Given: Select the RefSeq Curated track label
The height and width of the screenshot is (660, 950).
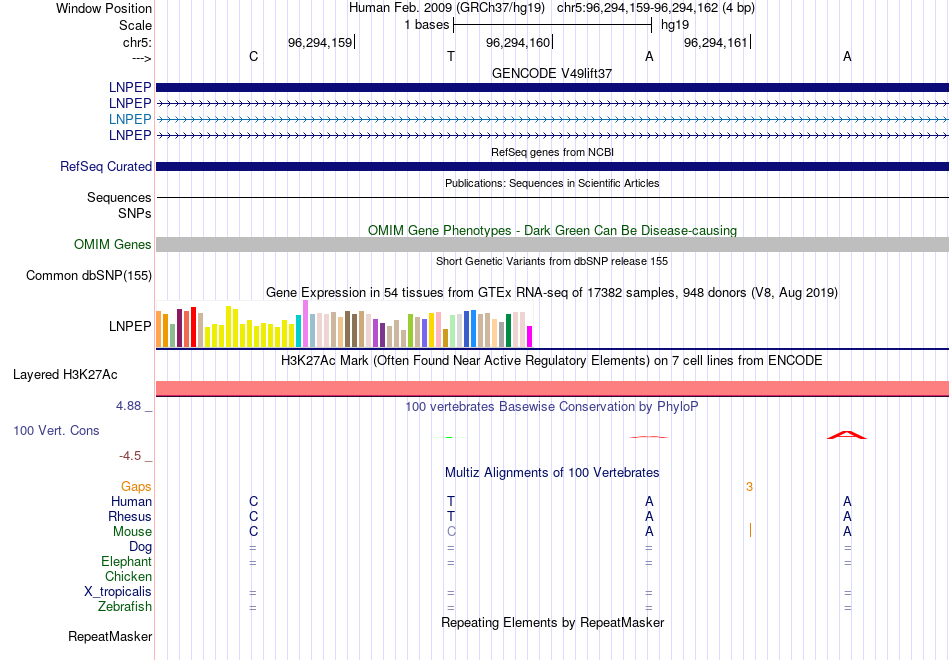Looking at the screenshot, I should [x=106, y=167].
